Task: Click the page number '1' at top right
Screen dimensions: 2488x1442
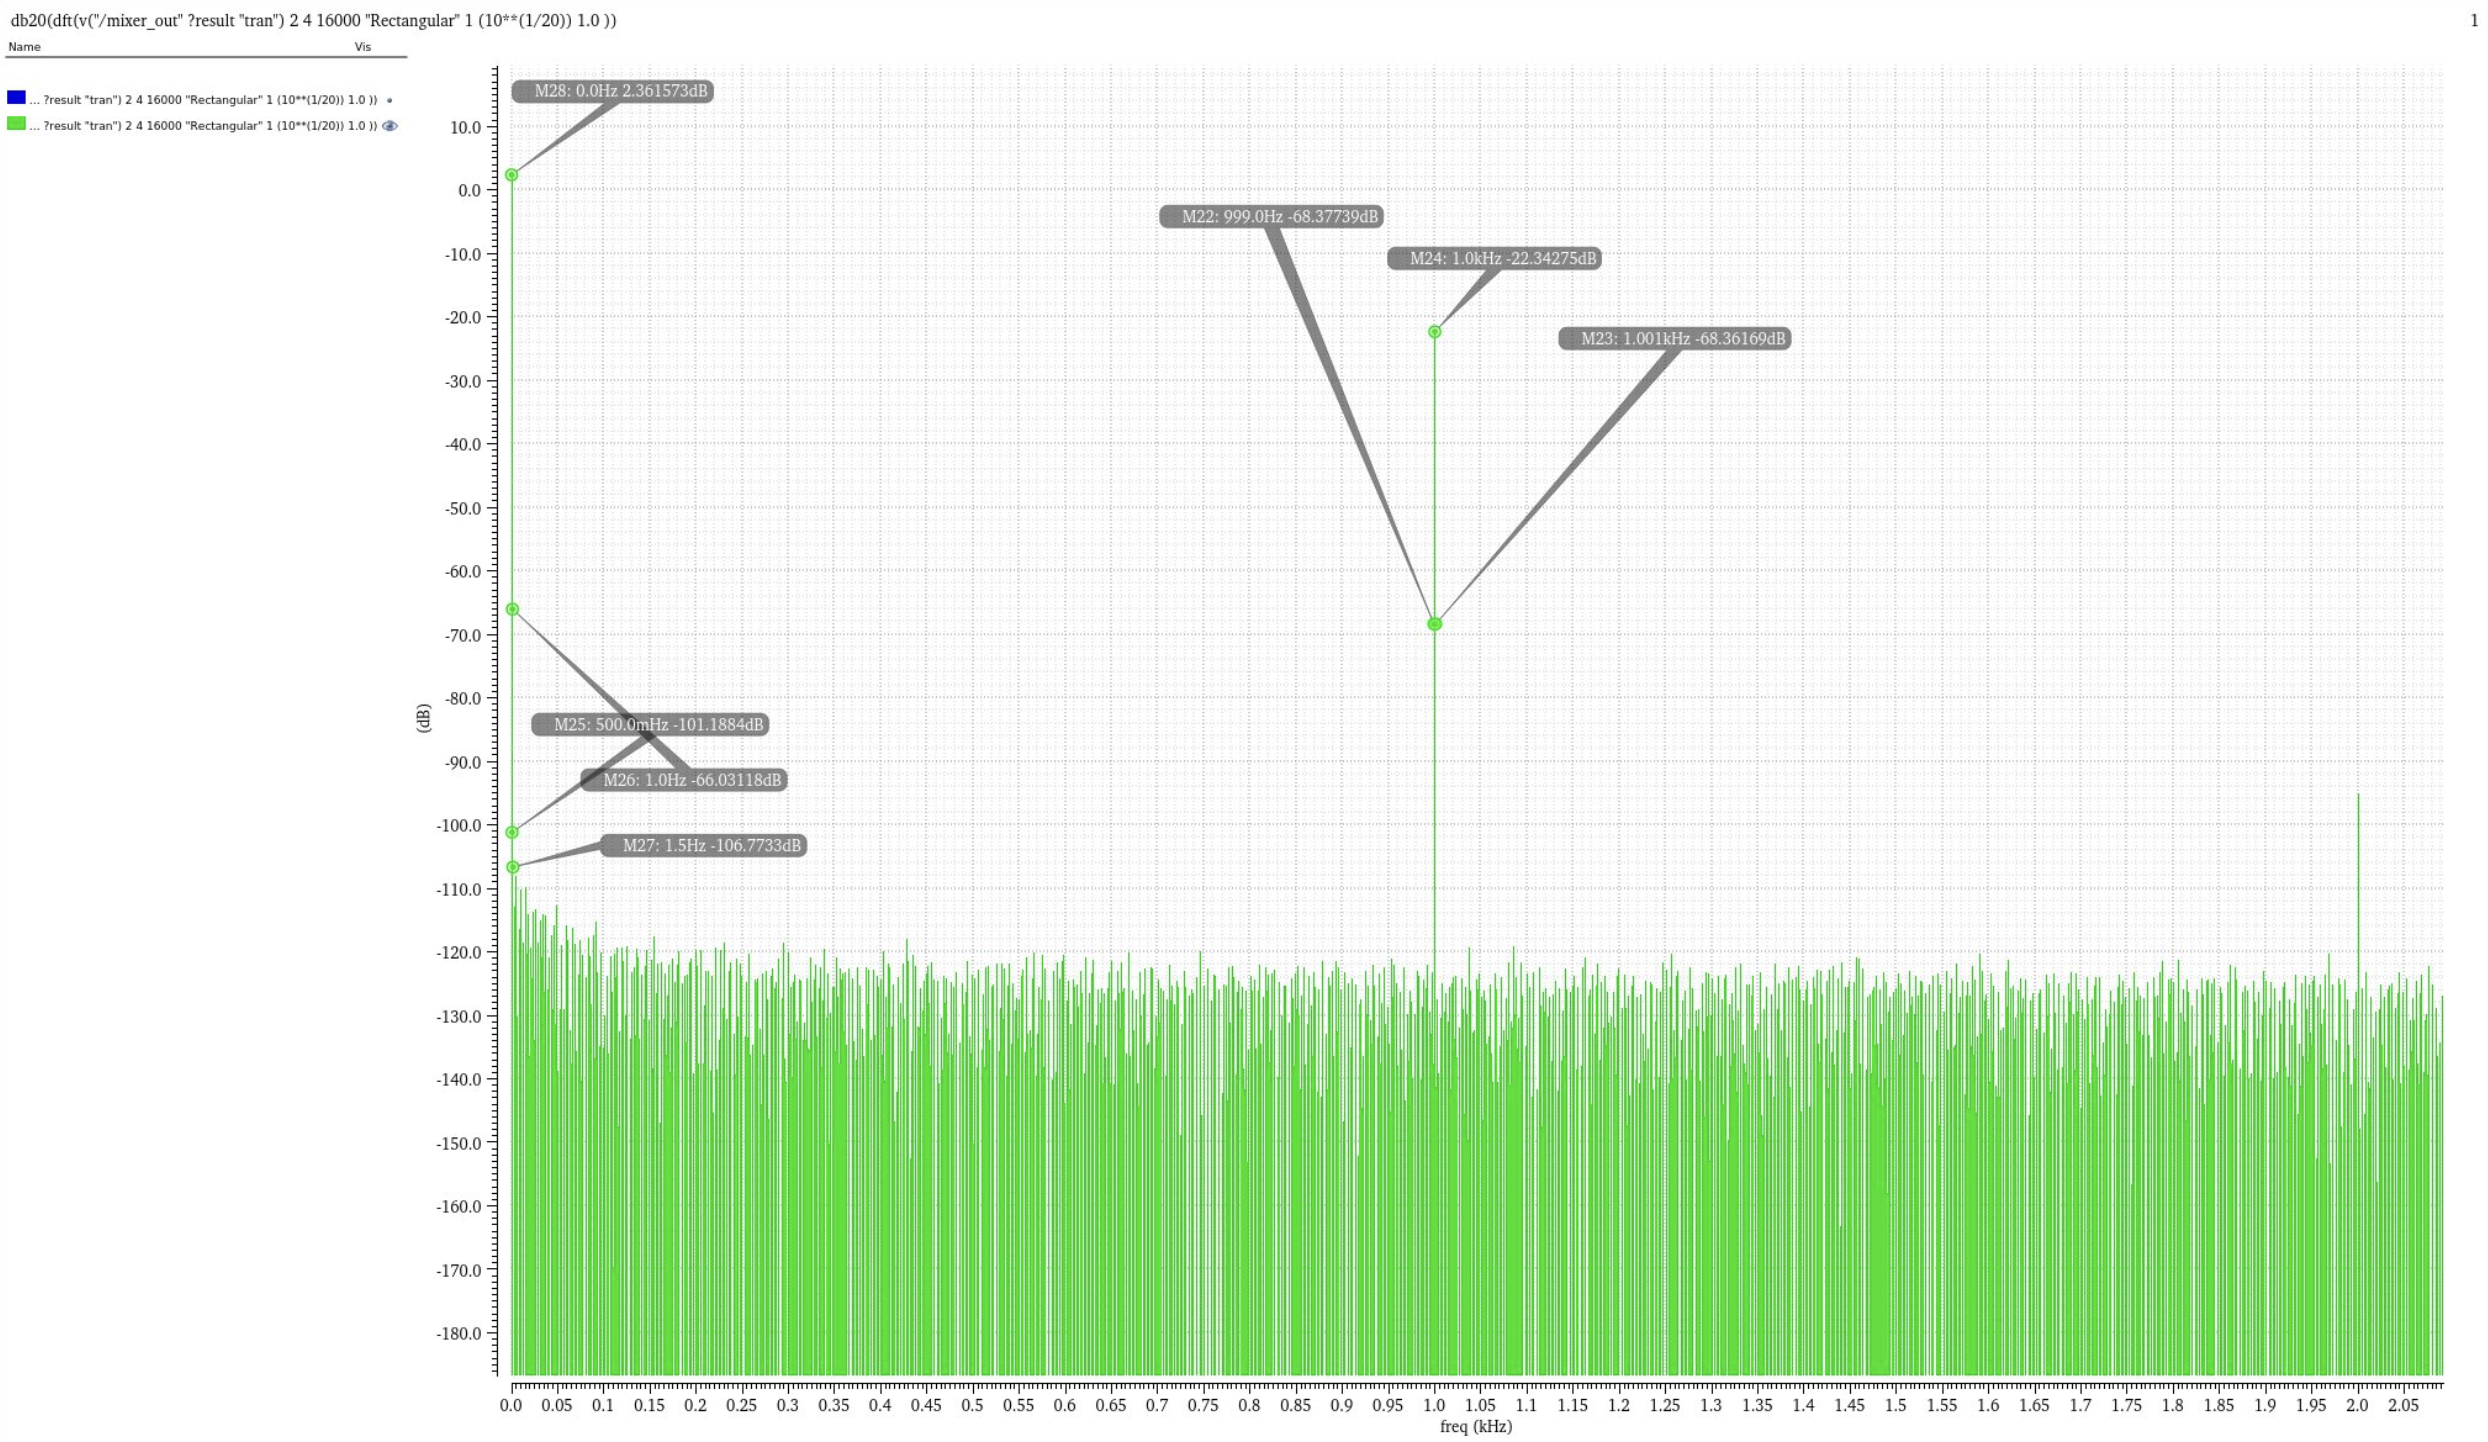Action: pos(2474,20)
